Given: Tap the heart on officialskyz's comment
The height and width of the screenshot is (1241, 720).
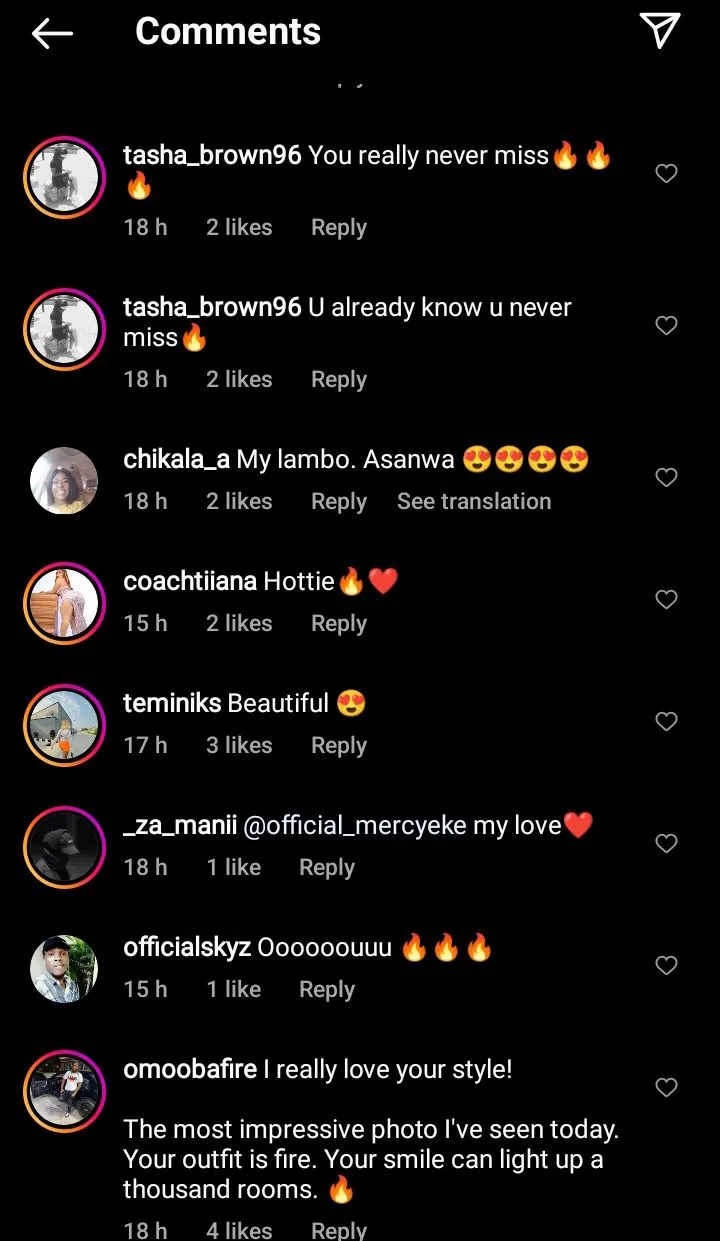Looking at the screenshot, I should tap(666, 966).
